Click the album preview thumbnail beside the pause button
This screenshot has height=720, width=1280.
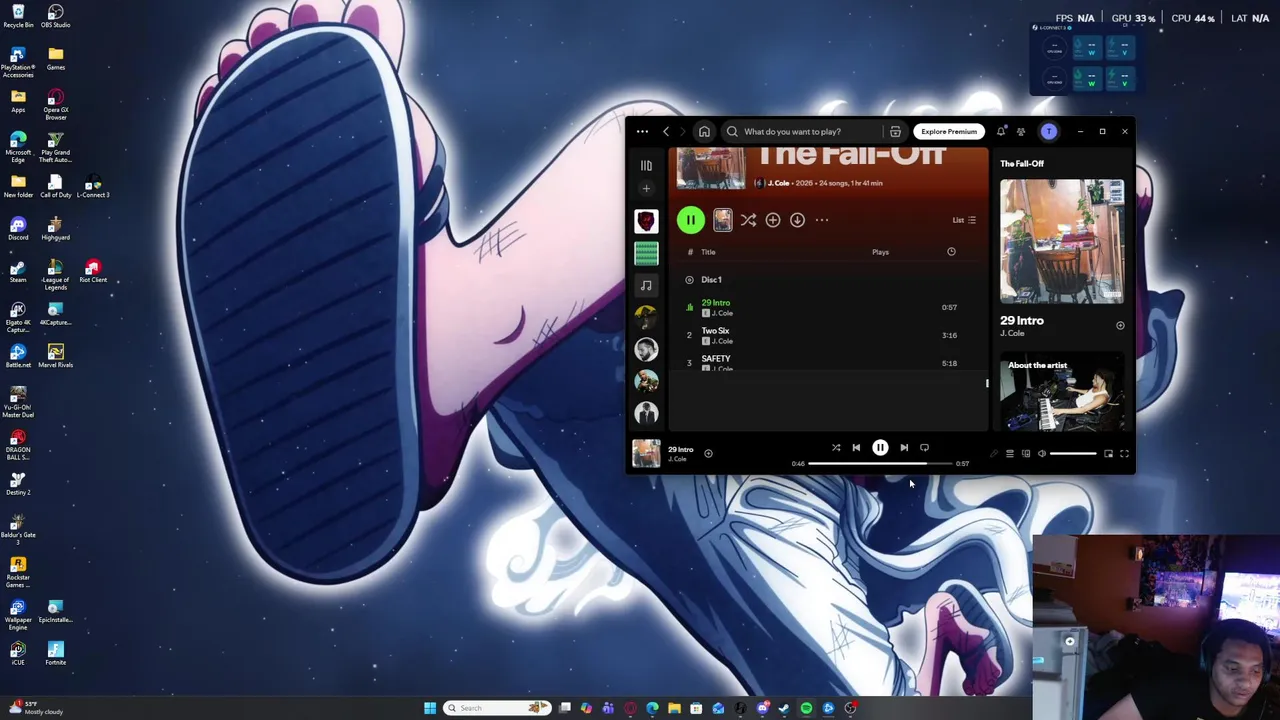tap(722, 220)
